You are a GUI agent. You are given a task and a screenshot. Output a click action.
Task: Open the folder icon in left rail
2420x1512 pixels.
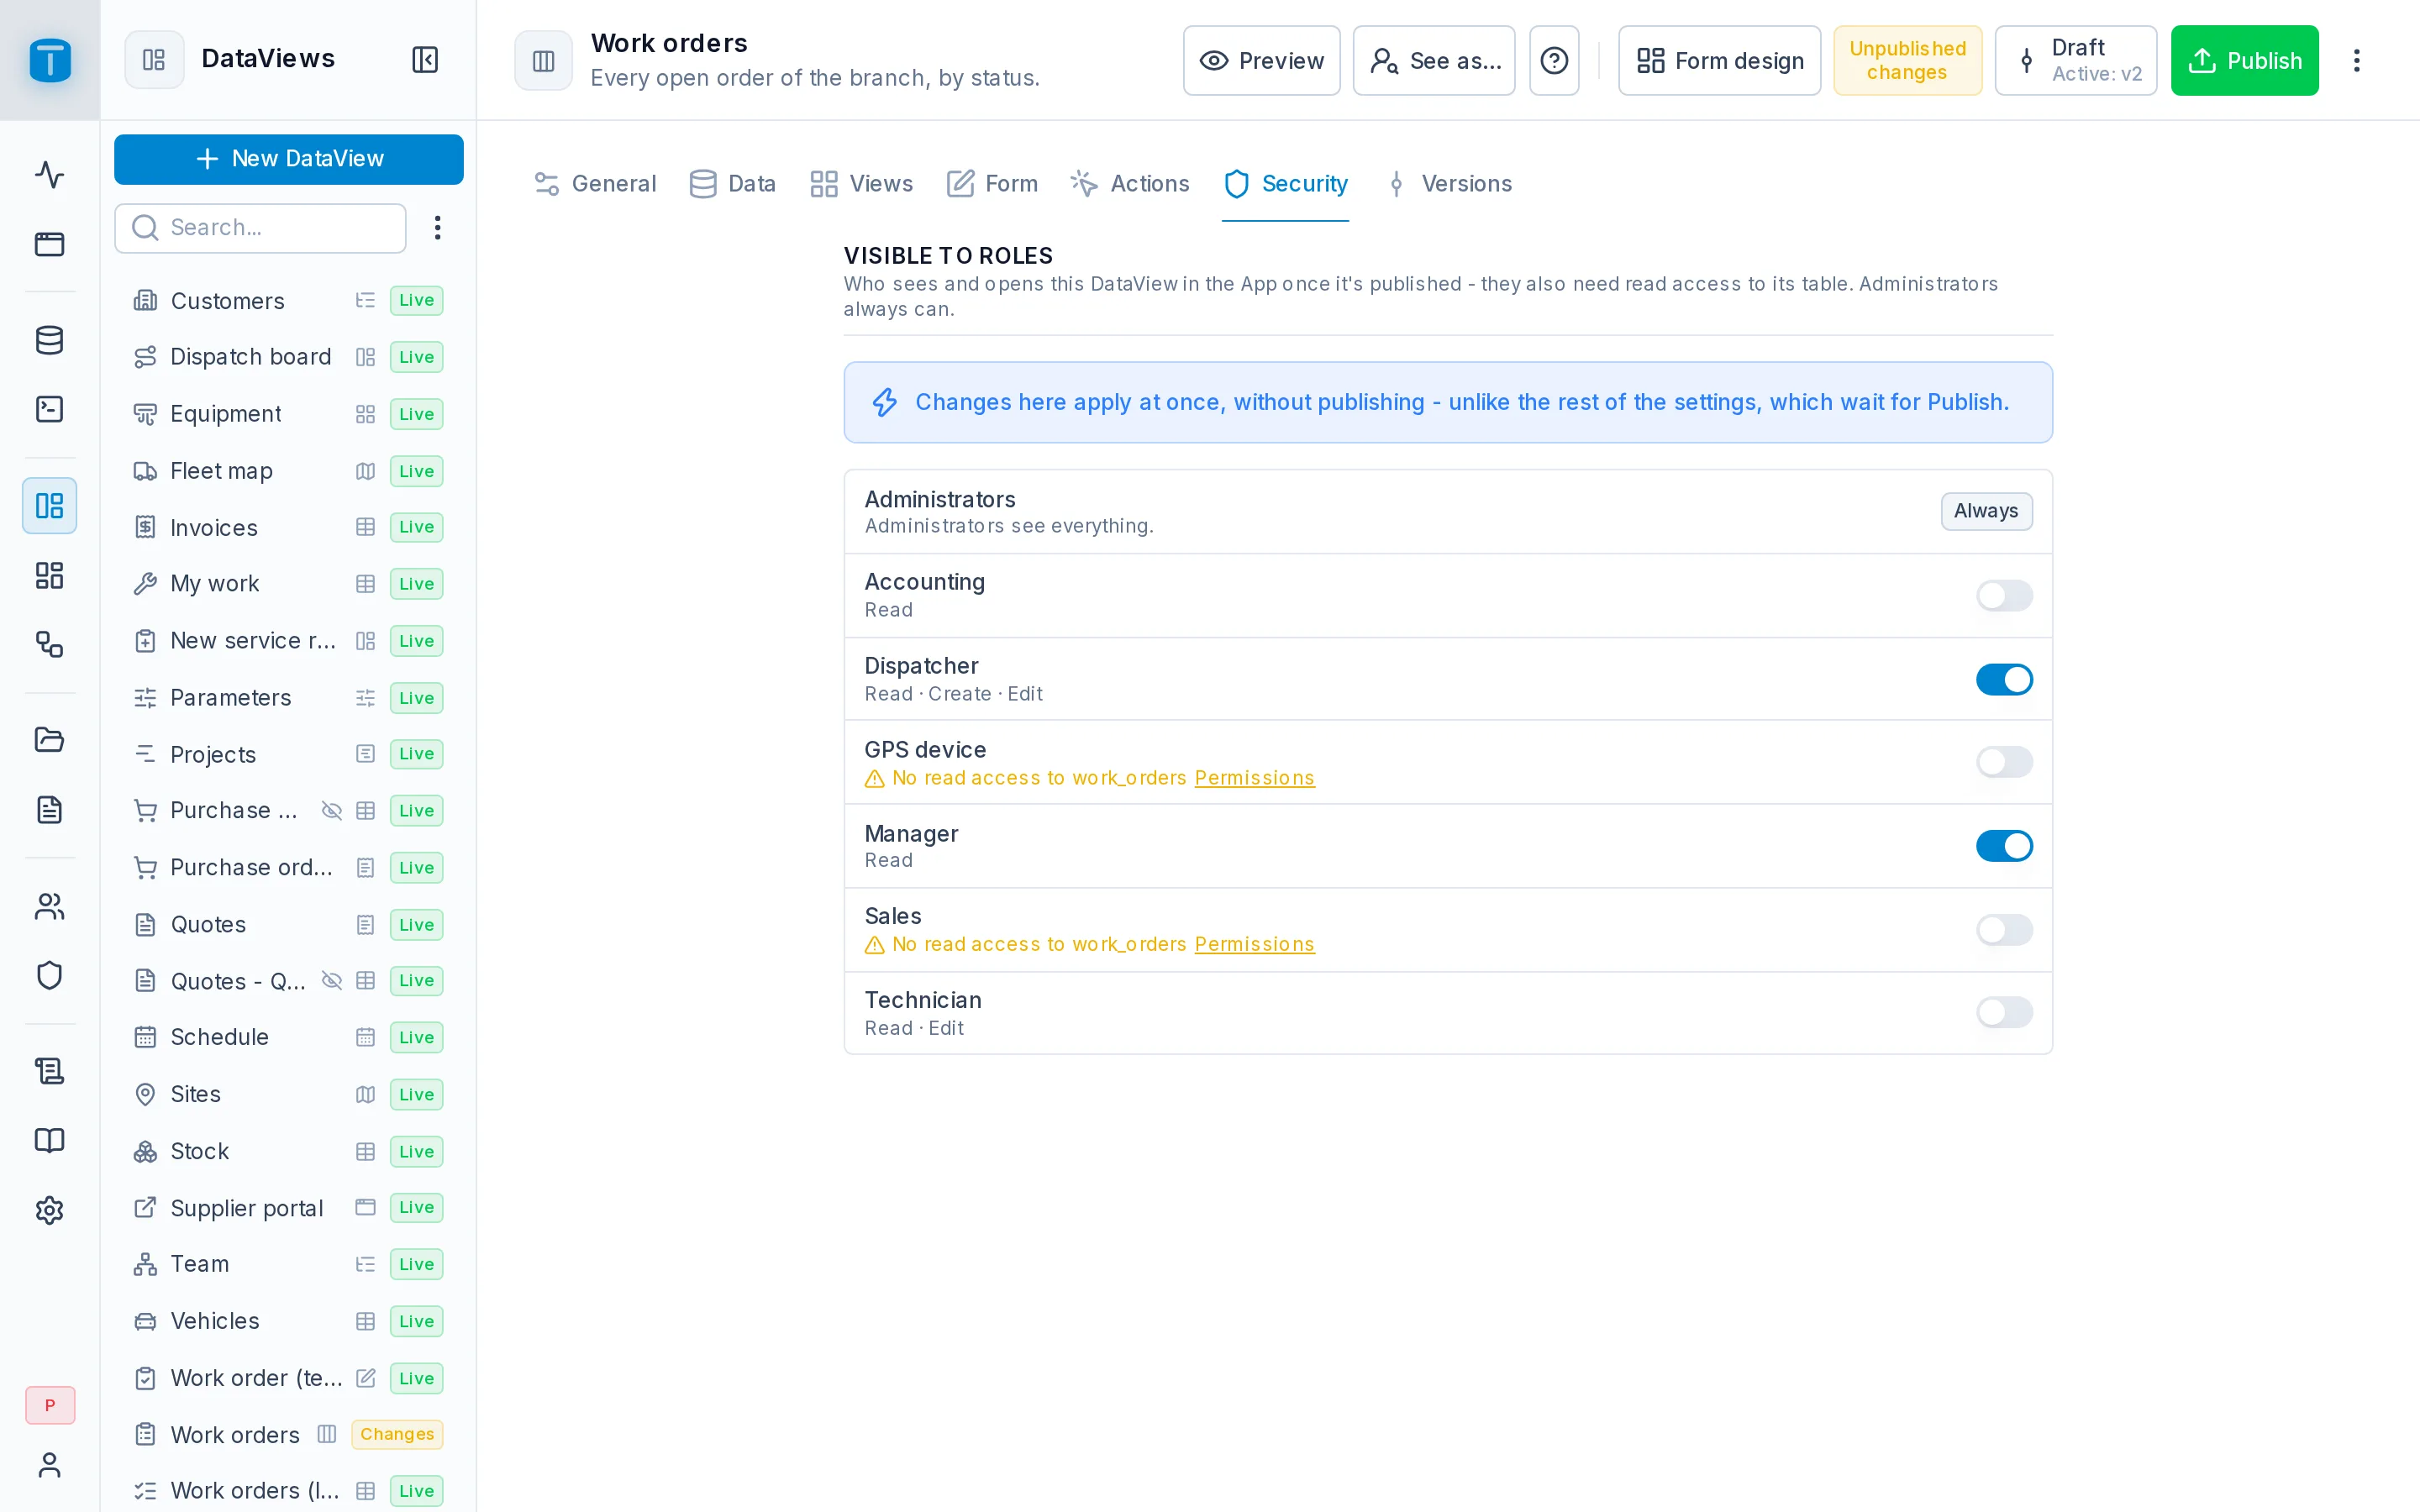(x=49, y=740)
